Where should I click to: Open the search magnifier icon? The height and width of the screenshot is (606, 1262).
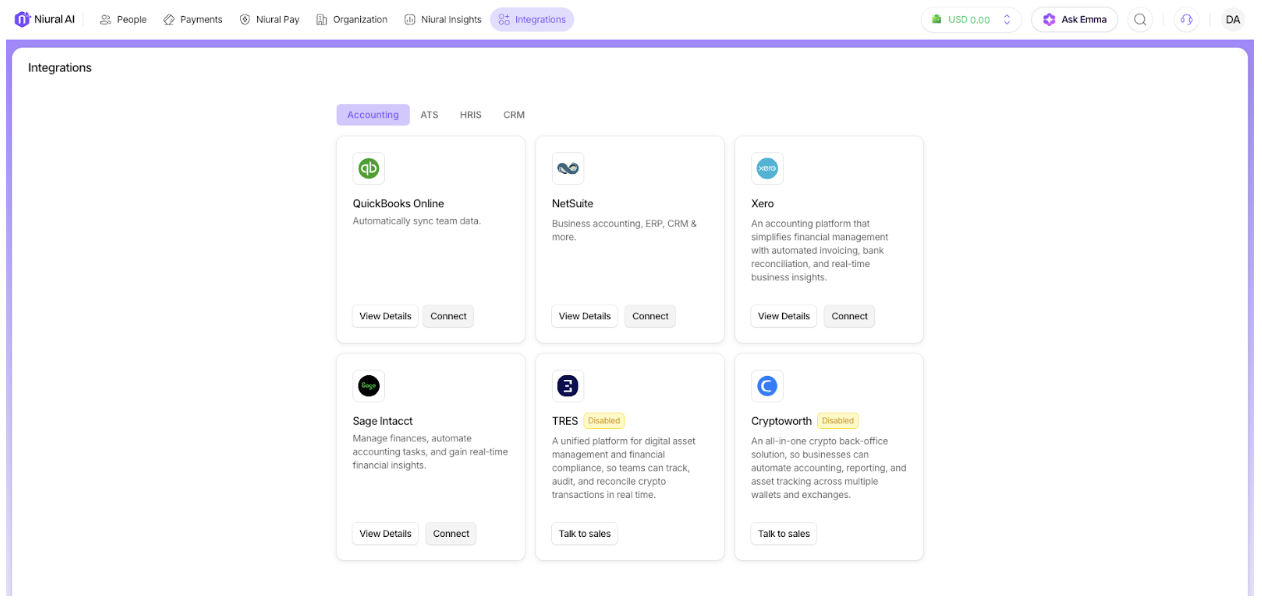(x=1140, y=19)
